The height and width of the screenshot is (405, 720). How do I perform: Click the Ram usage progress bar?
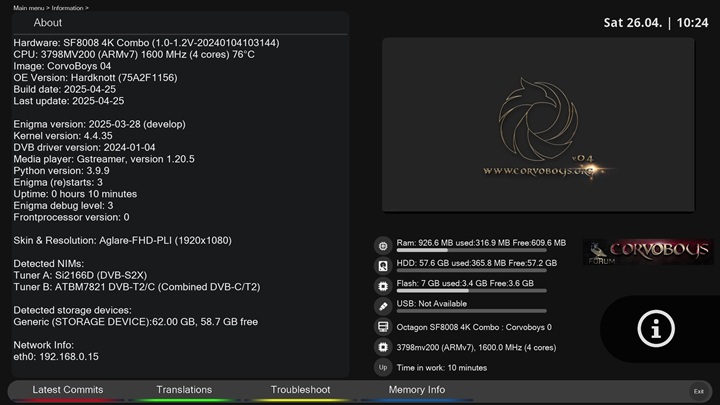click(472, 250)
